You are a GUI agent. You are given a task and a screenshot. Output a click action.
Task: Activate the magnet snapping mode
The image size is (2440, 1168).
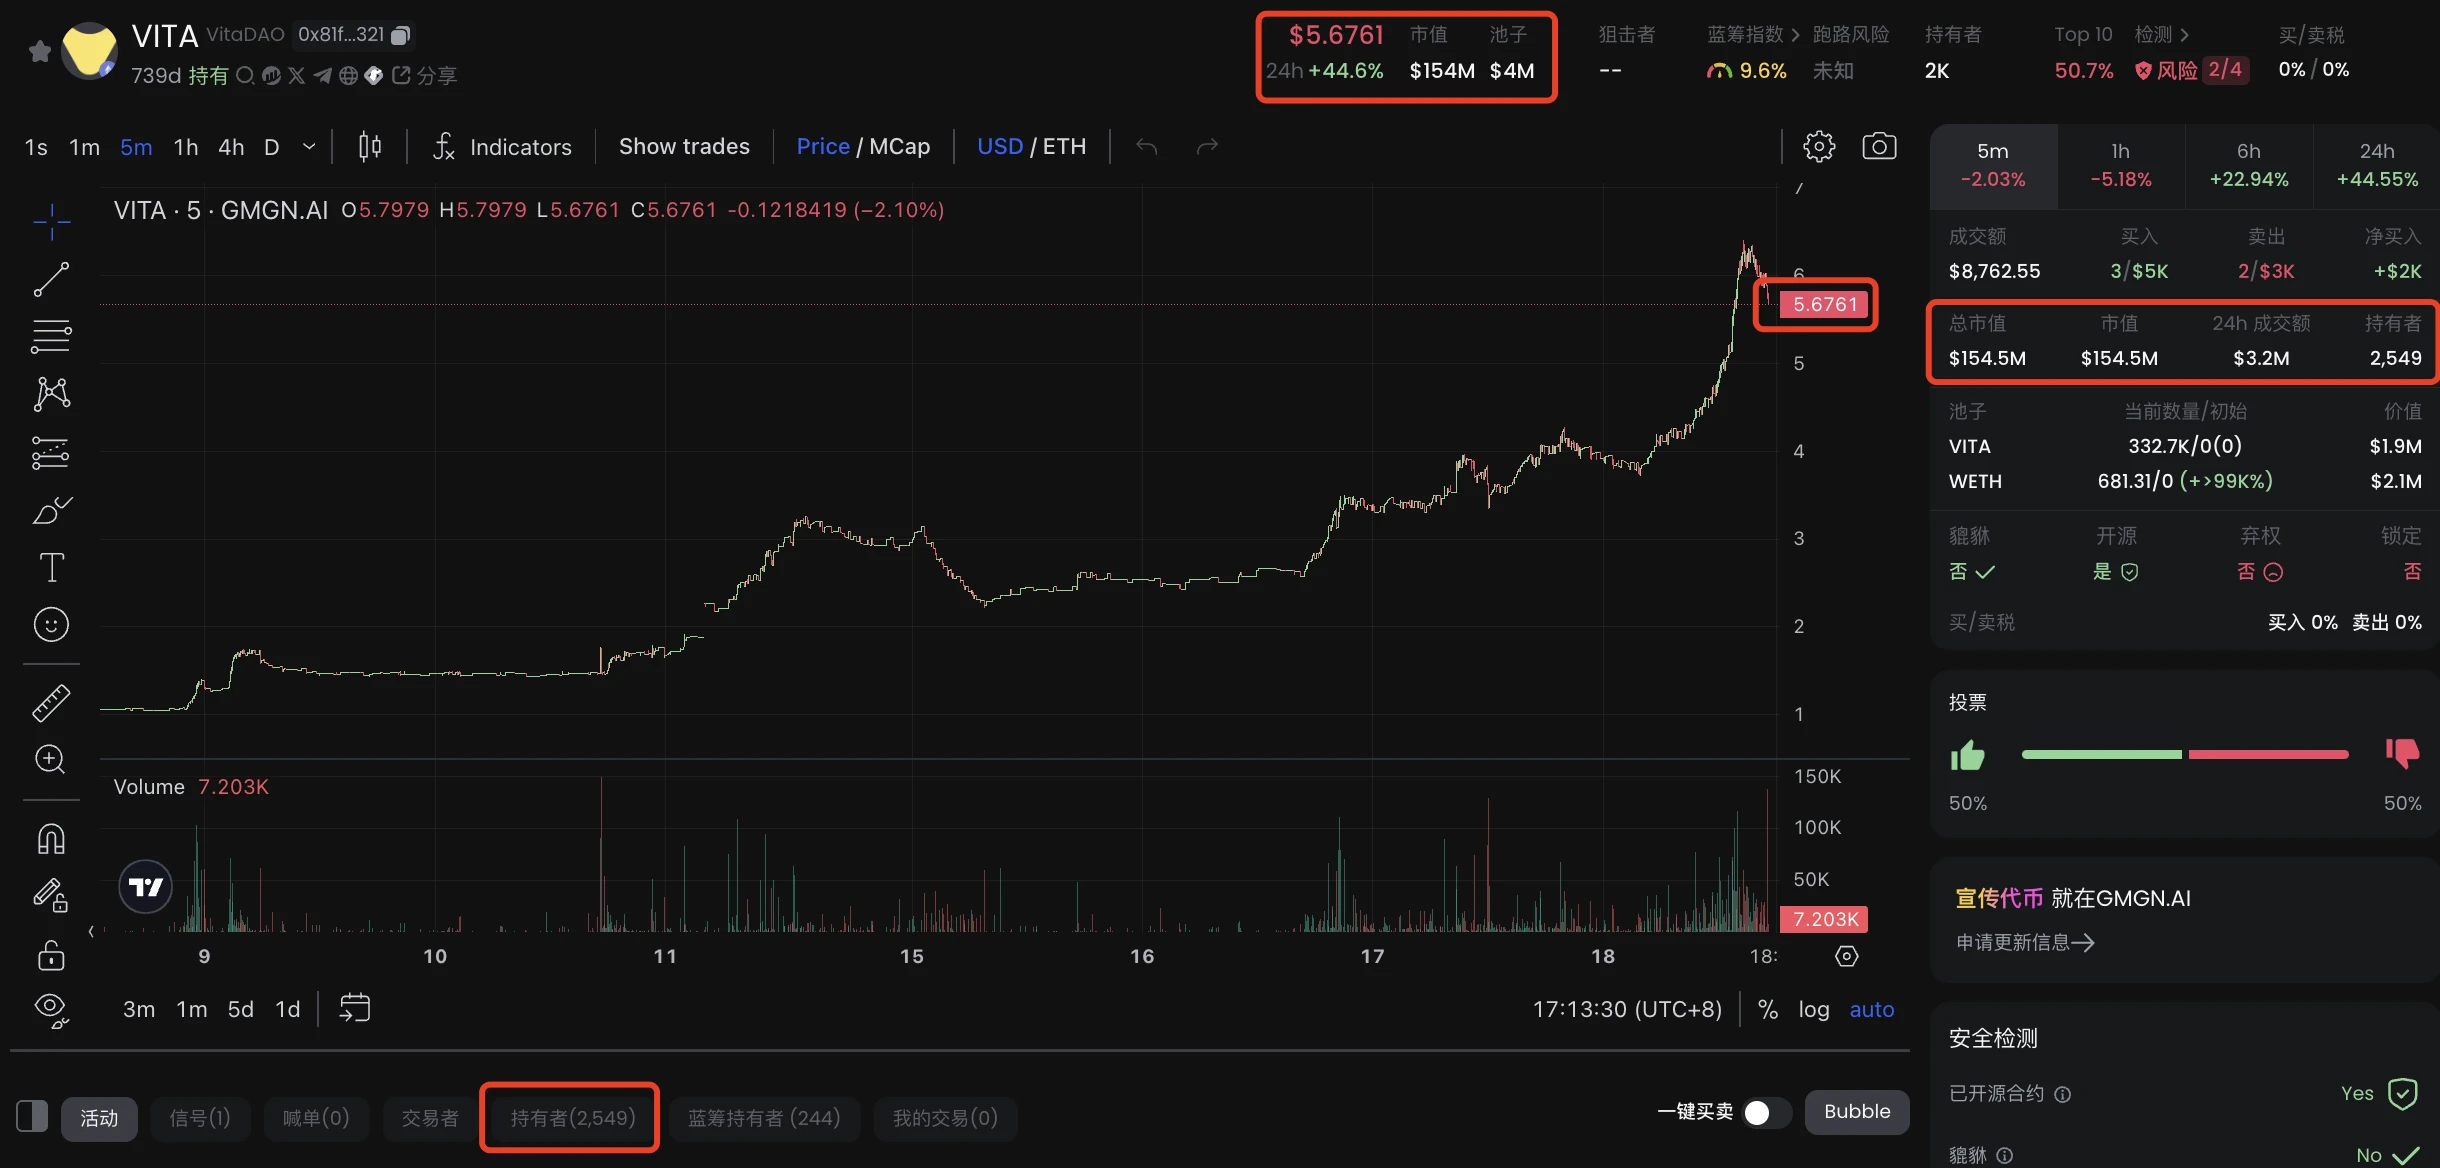pos(51,838)
